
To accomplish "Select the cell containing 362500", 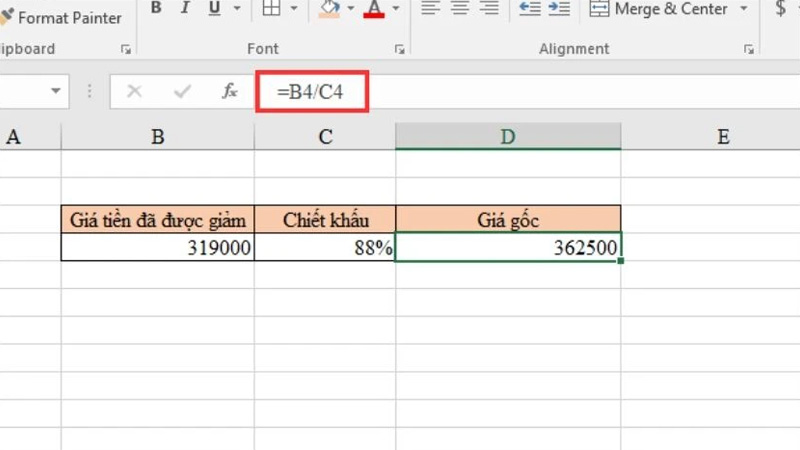I will coord(508,247).
